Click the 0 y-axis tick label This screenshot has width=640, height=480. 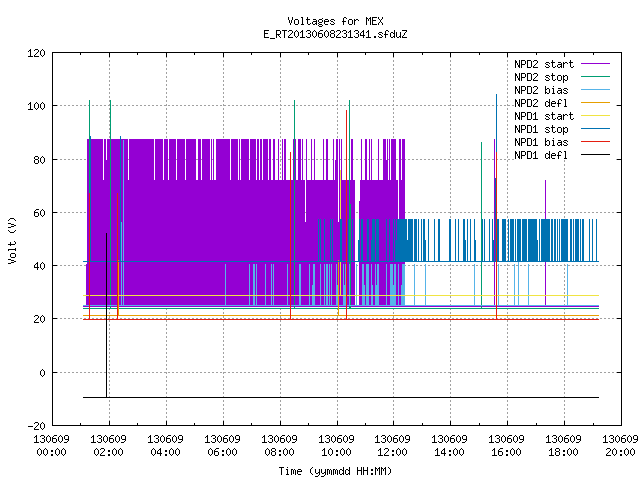(42, 373)
